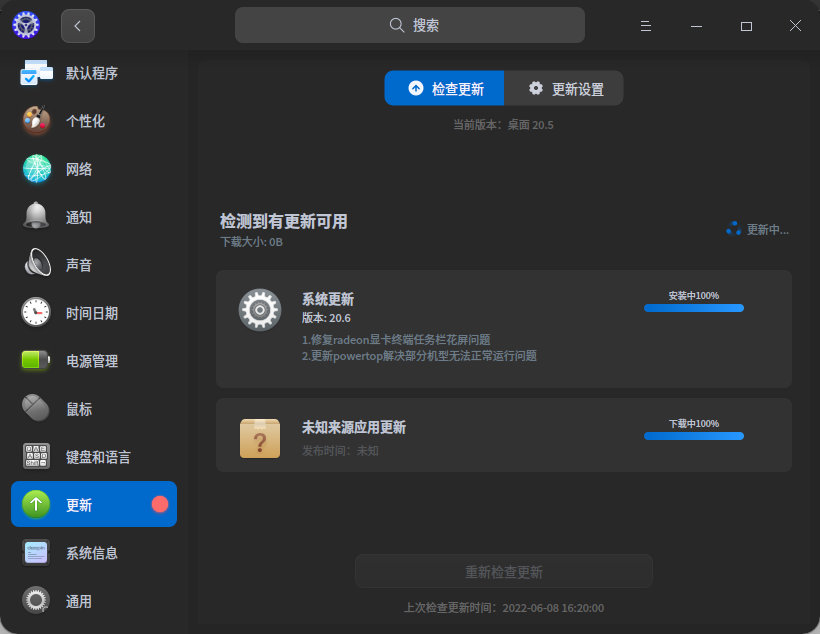This screenshot has height=634, width=820.
Task: Click the radeon graphics fix changelog line
Action: (396, 339)
